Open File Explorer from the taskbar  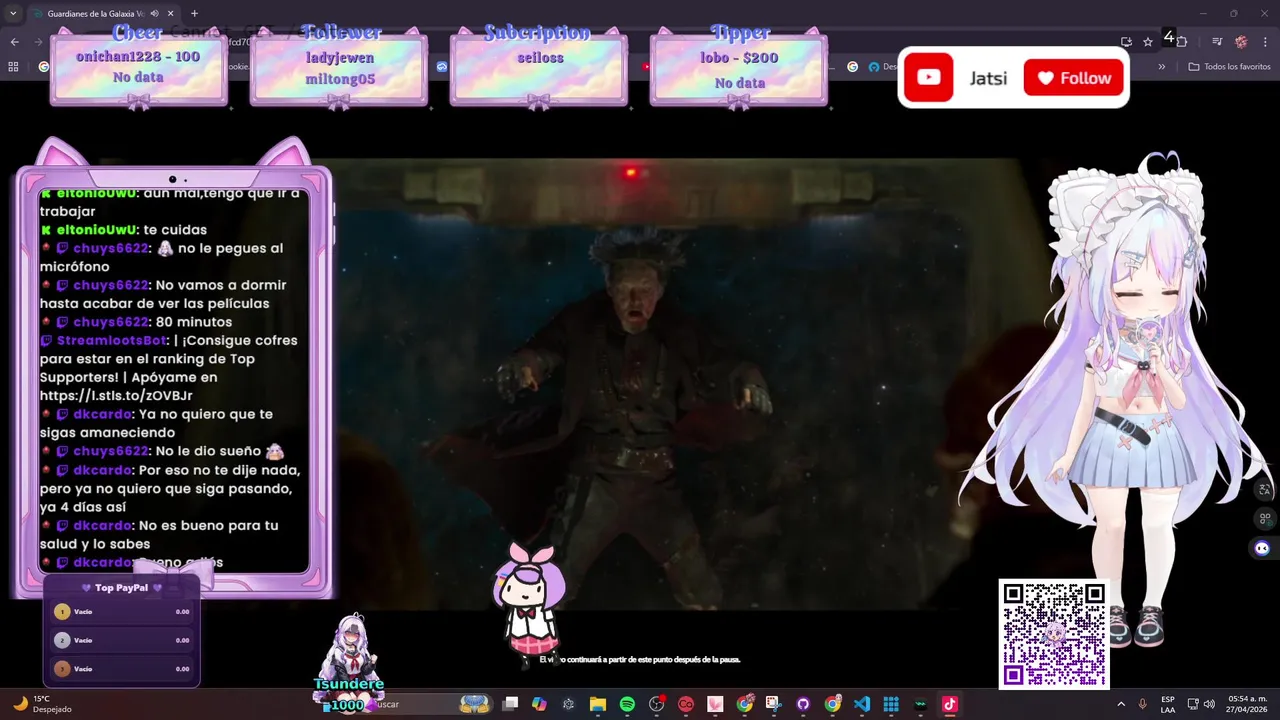(x=598, y=704)
